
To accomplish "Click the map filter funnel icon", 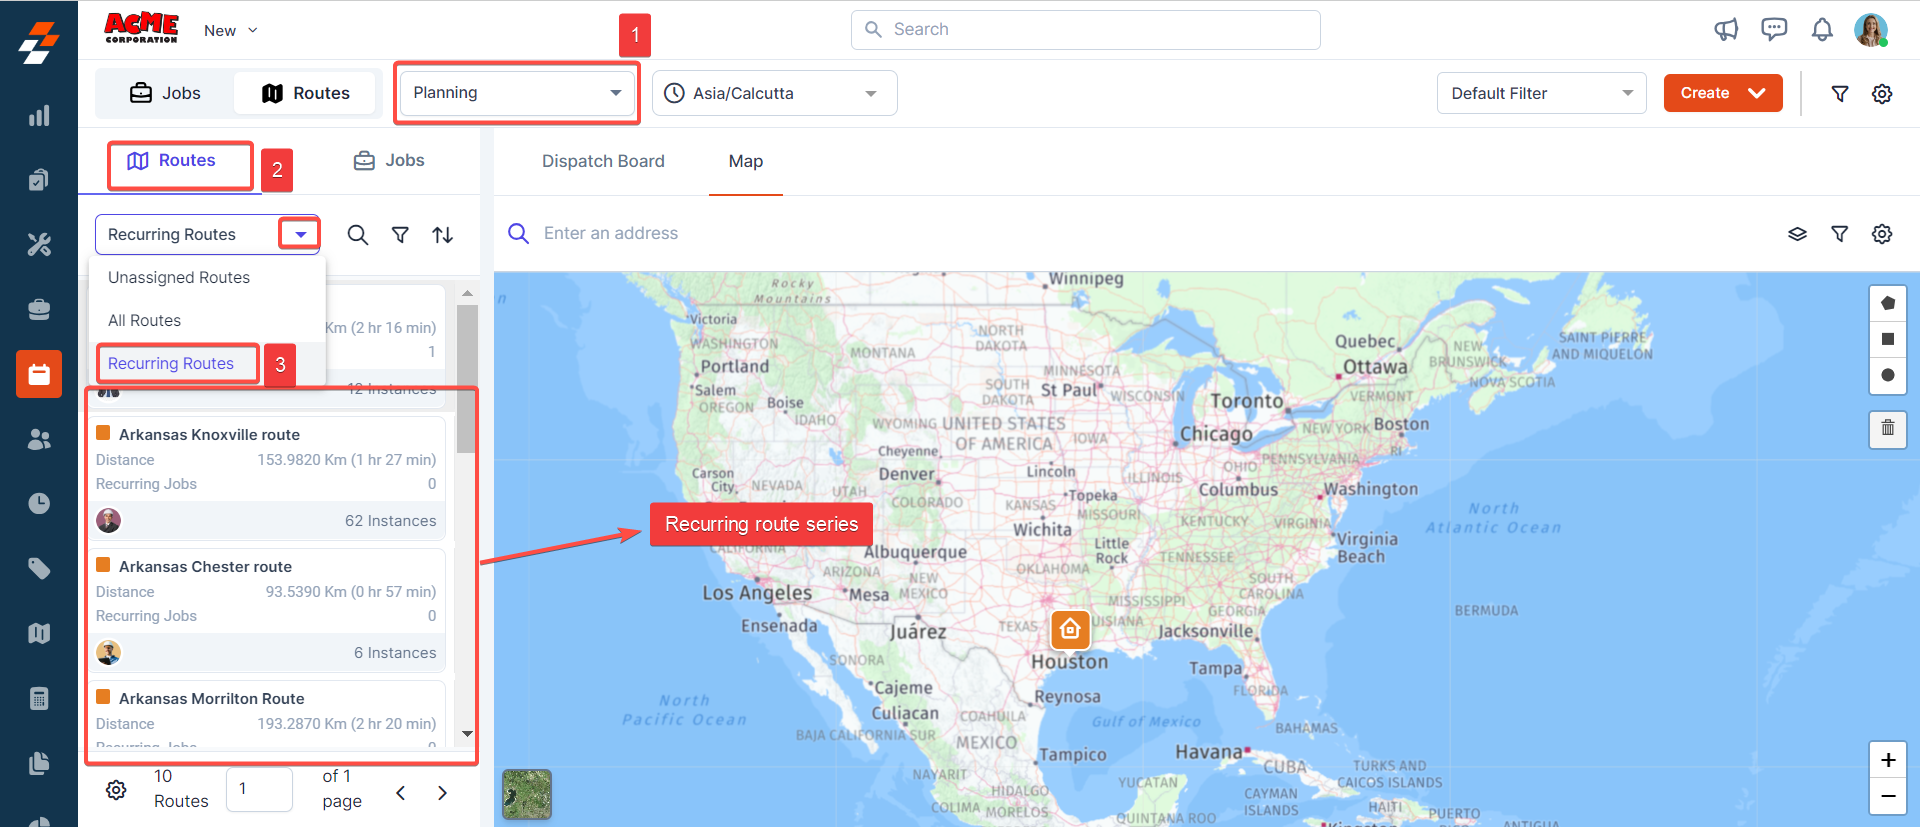I will click(x=1839, y=234).
